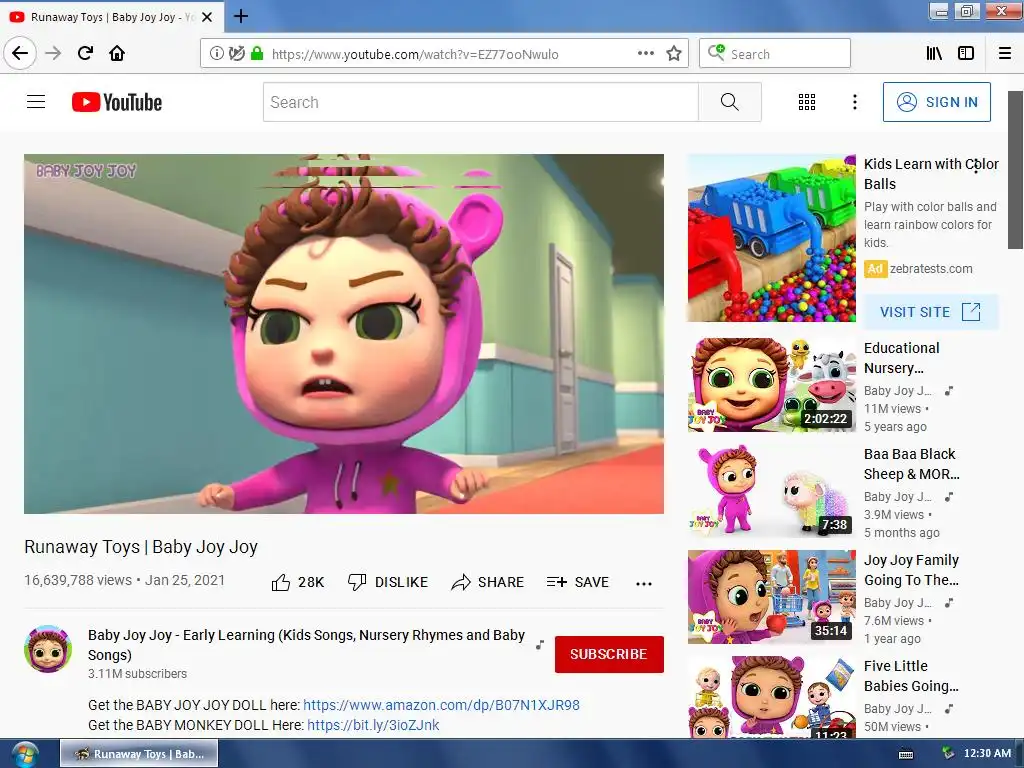Open site information icon in address bar
Screen dimensions: 1024x768
tap(216, 54)
